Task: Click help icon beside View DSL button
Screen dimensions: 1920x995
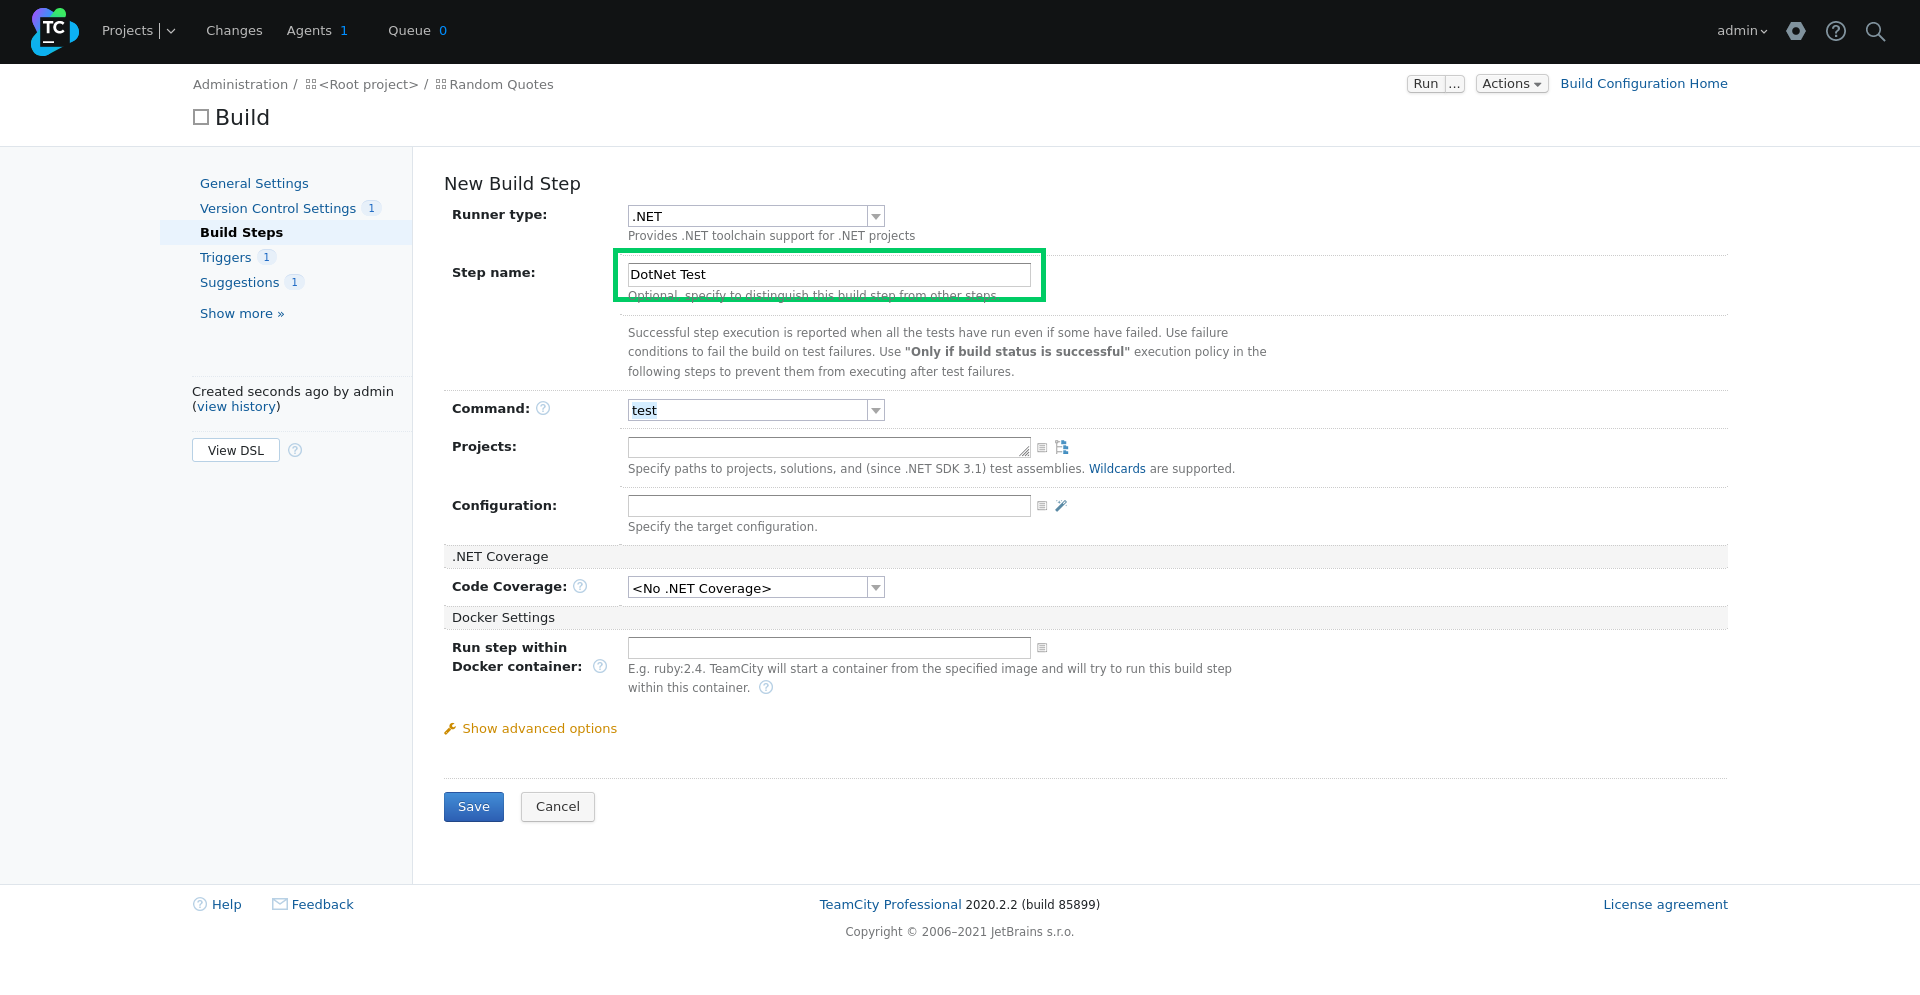Action: coord(295,450)
